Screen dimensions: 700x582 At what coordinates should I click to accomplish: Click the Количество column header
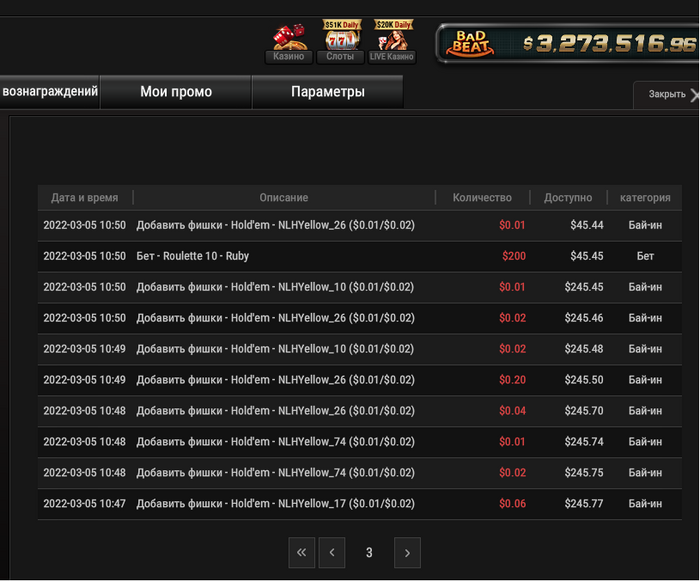pos(482,198)
